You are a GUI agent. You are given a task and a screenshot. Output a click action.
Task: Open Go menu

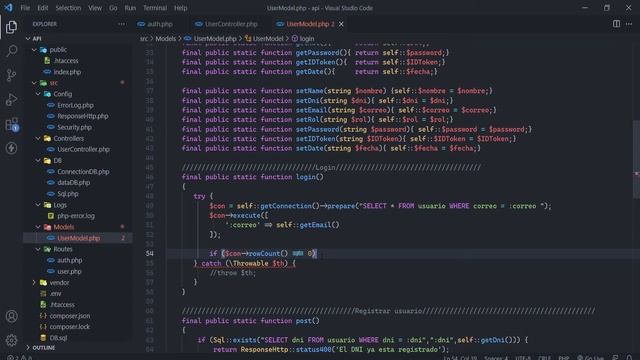click(113, 8)
